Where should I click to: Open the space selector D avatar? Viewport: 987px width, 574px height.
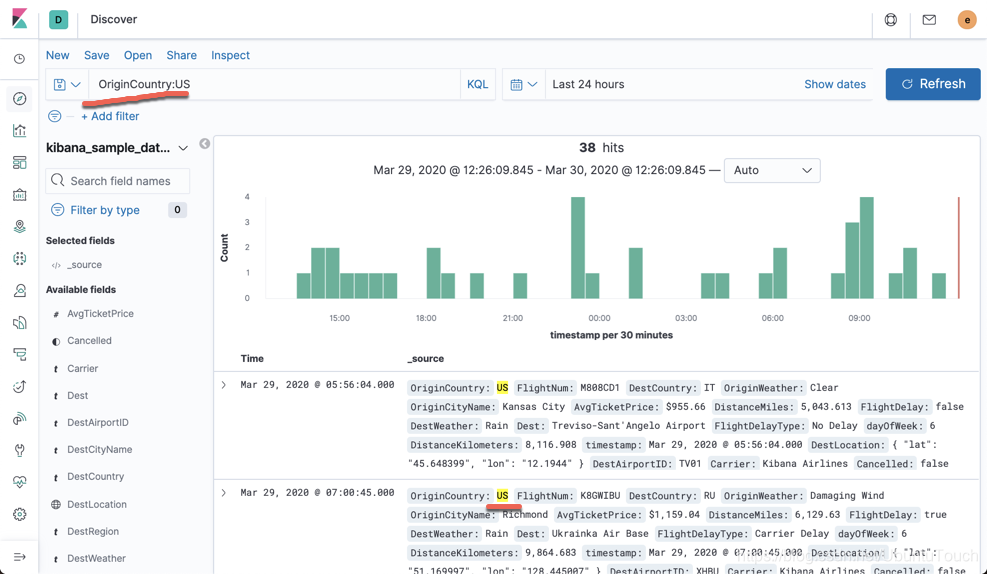(x=59, y=20)
